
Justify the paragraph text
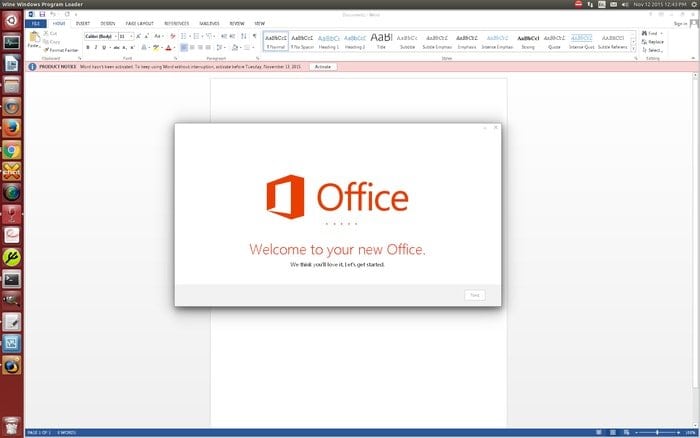click(208, 47)
